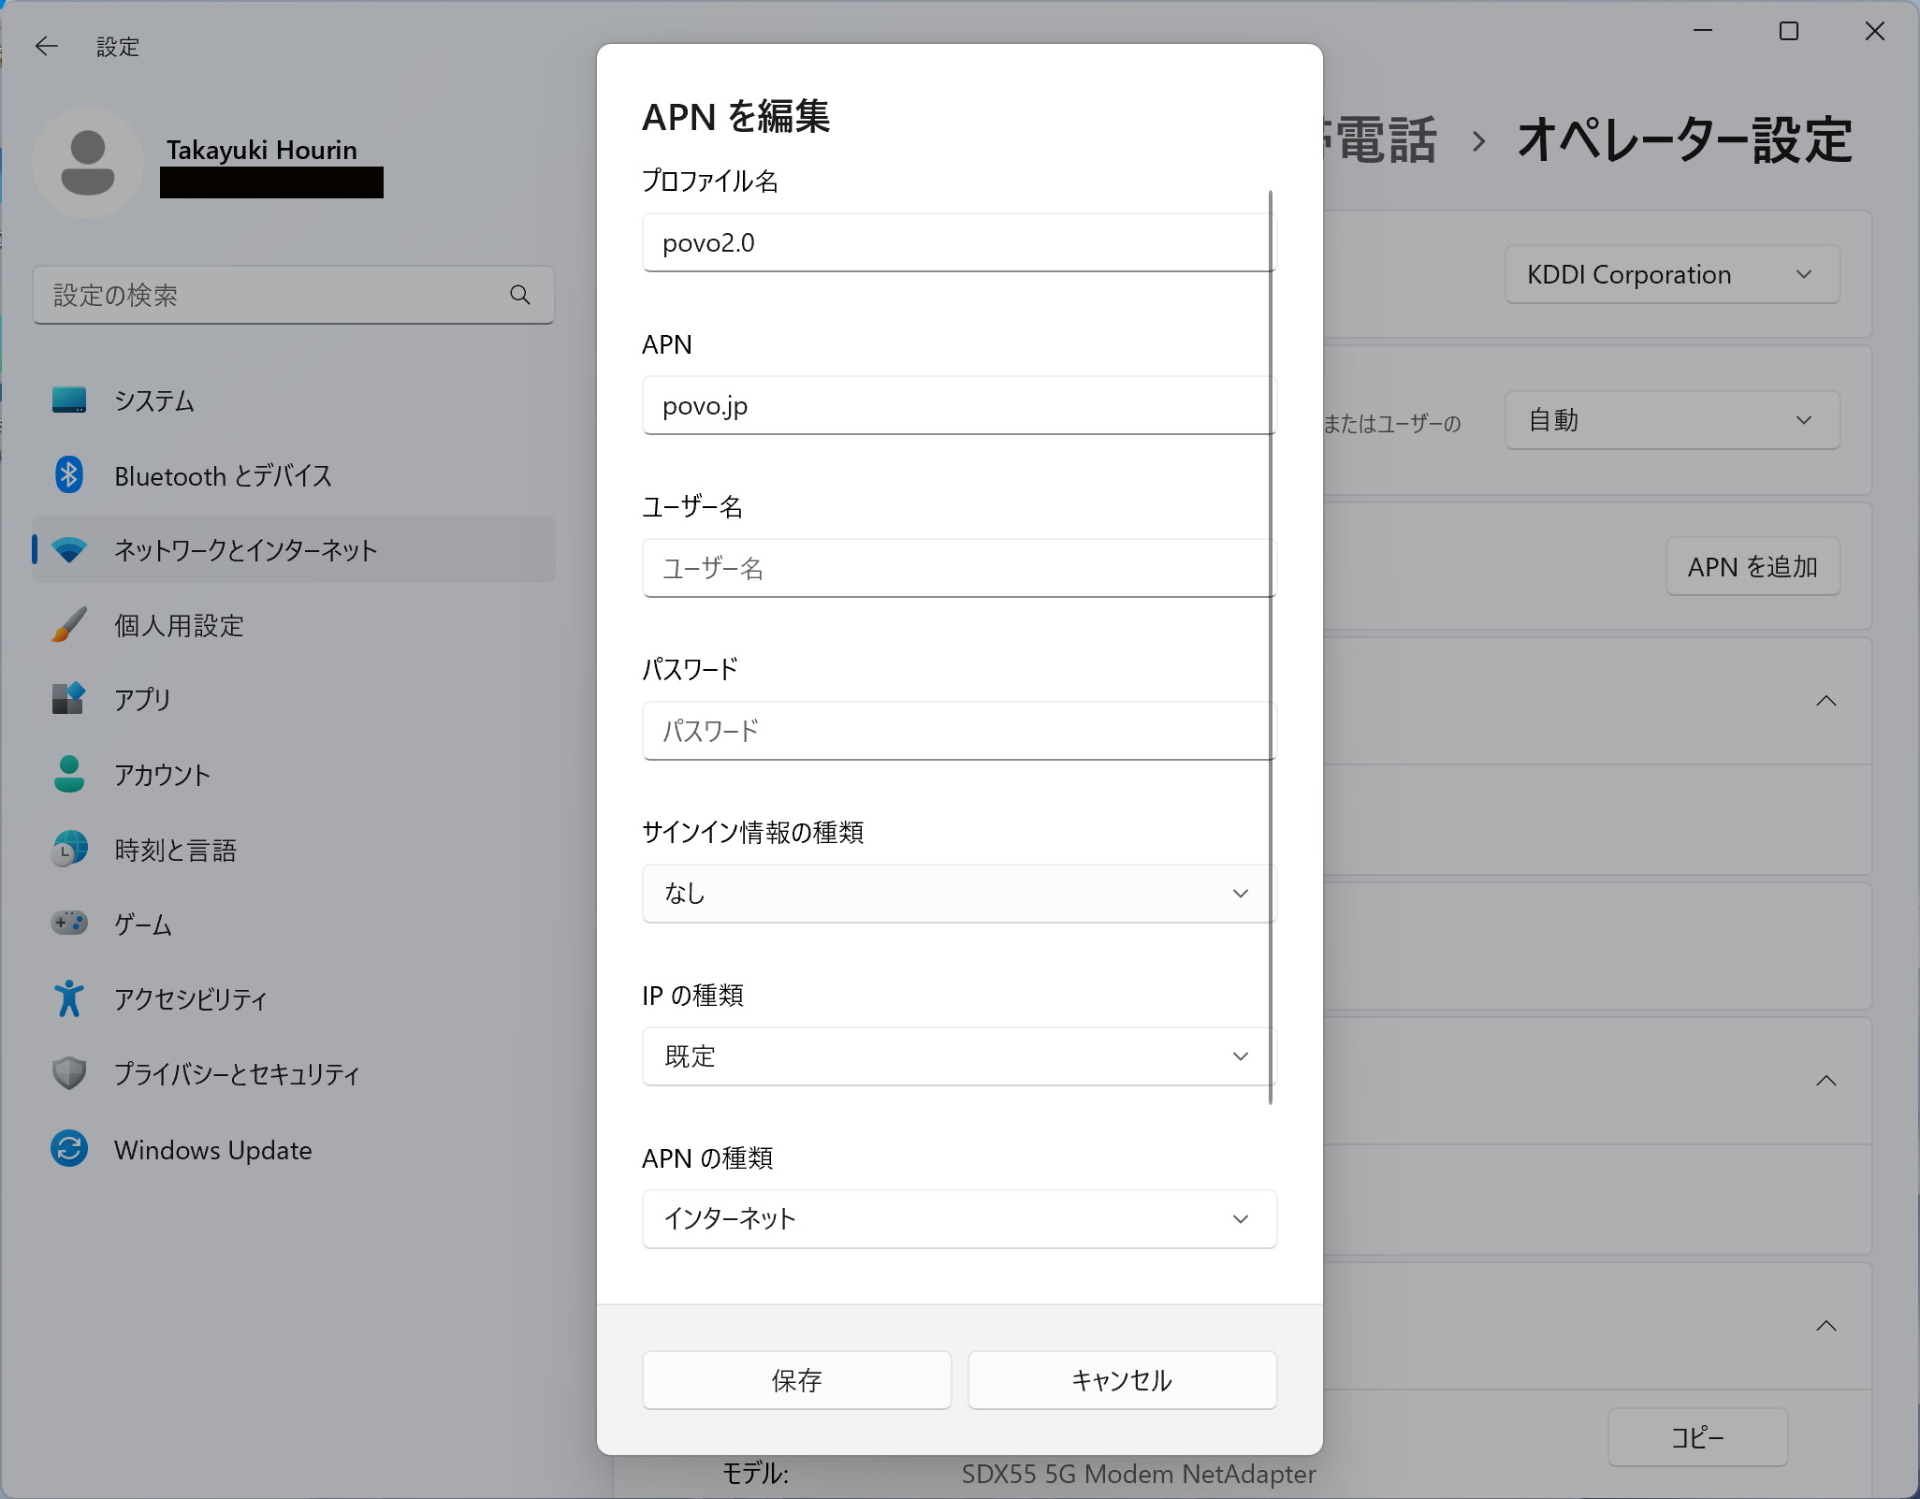Open the APN の種類 dropdown

pos(957,1219)
